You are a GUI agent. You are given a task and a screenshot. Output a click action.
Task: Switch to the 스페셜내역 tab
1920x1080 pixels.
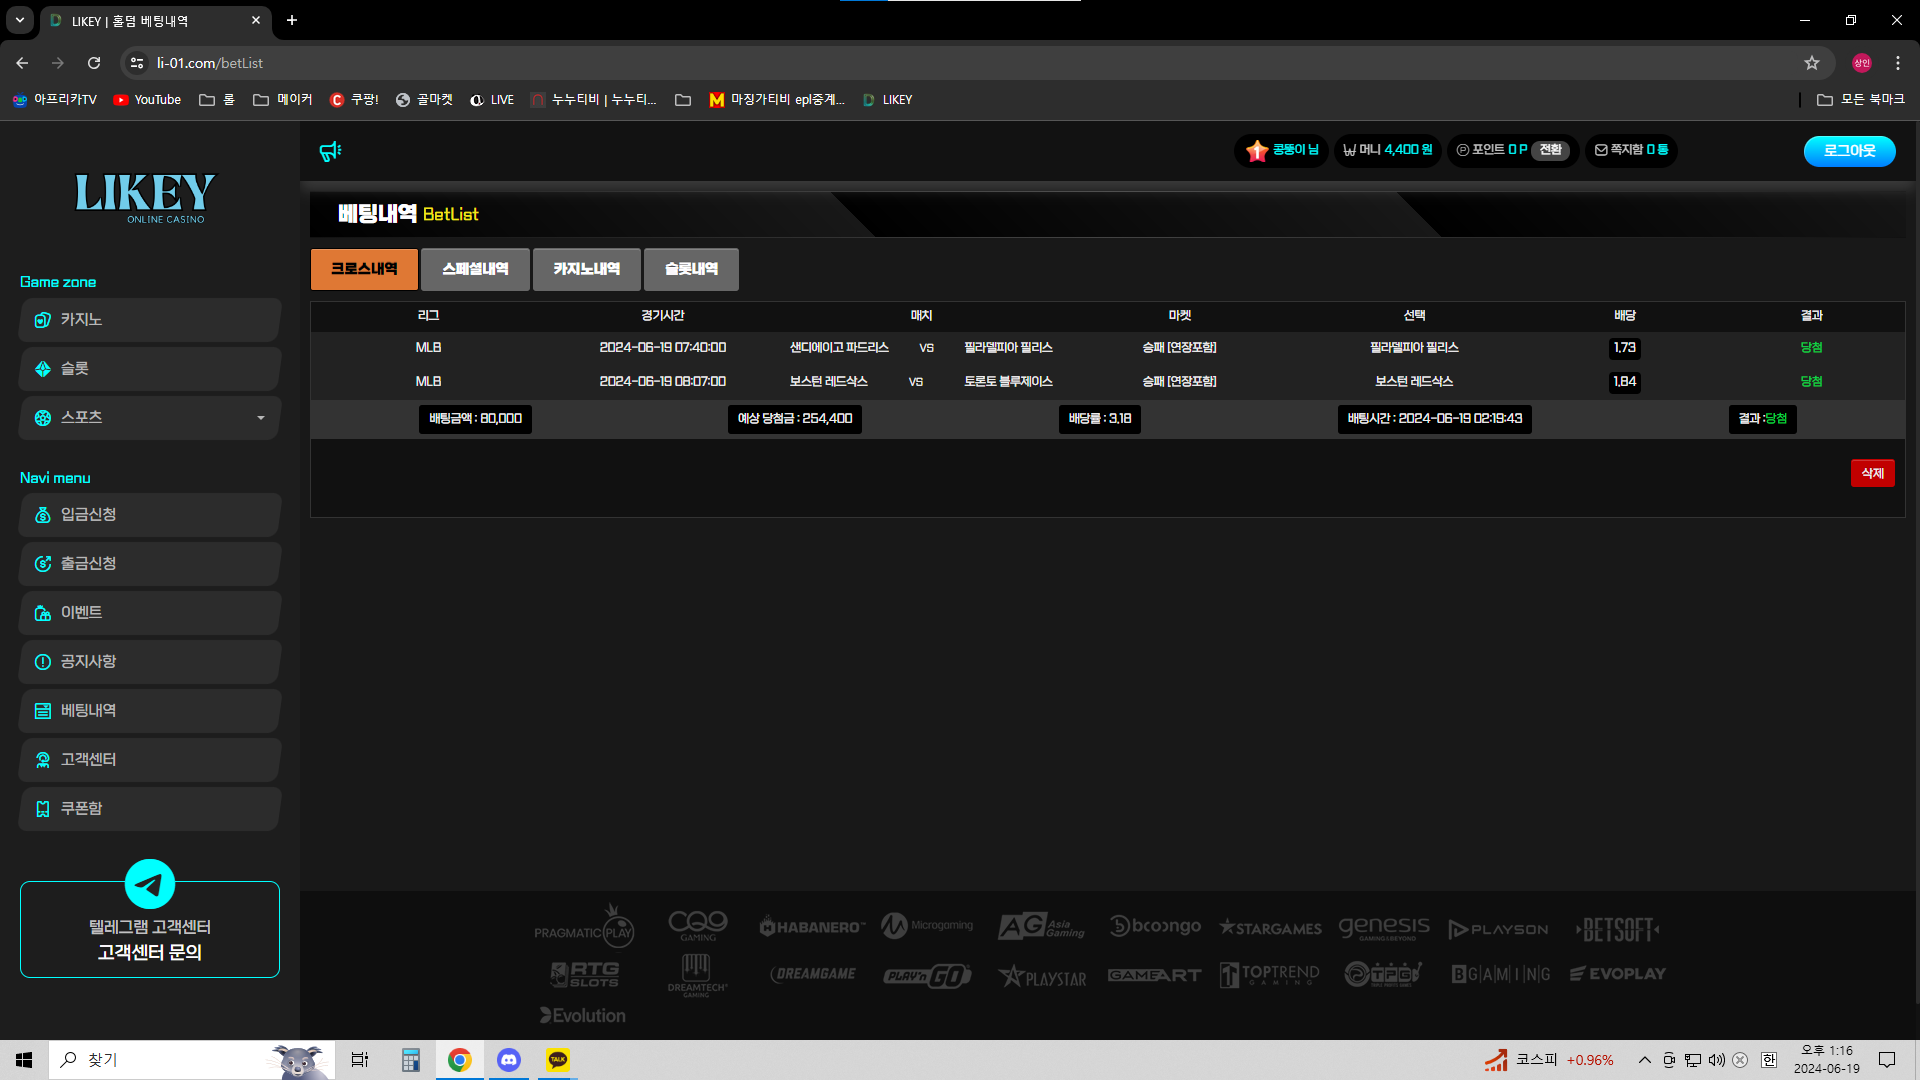[x=475, y=269]
